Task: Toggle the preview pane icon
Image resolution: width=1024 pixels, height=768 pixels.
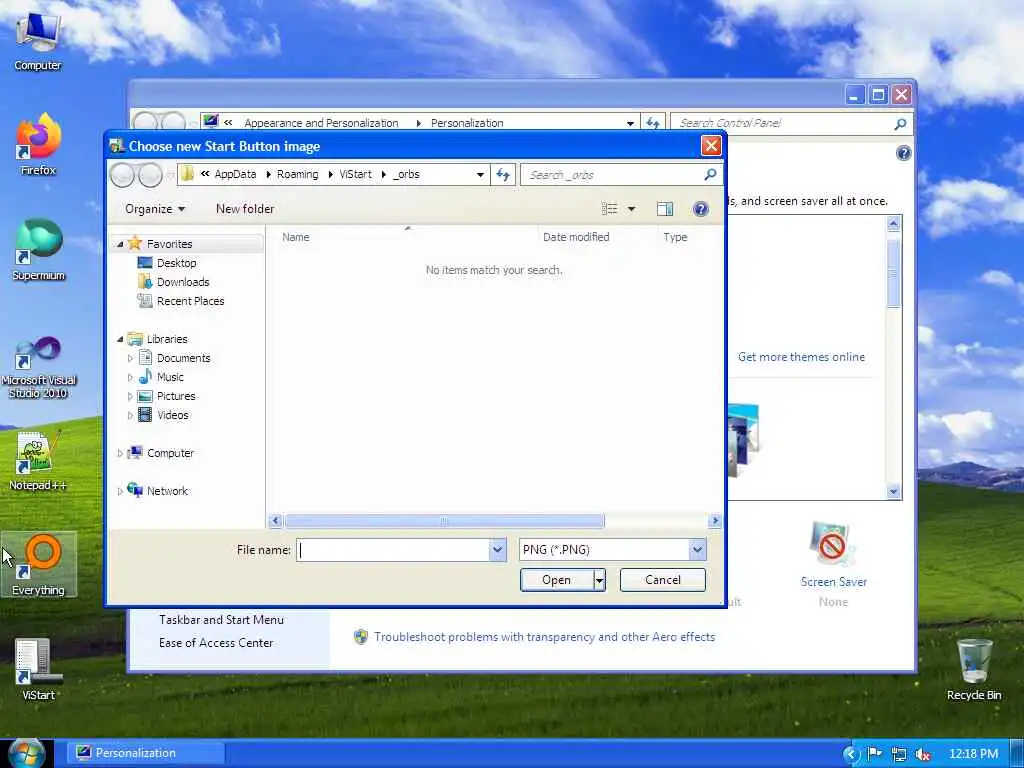Action: [665, 209]
